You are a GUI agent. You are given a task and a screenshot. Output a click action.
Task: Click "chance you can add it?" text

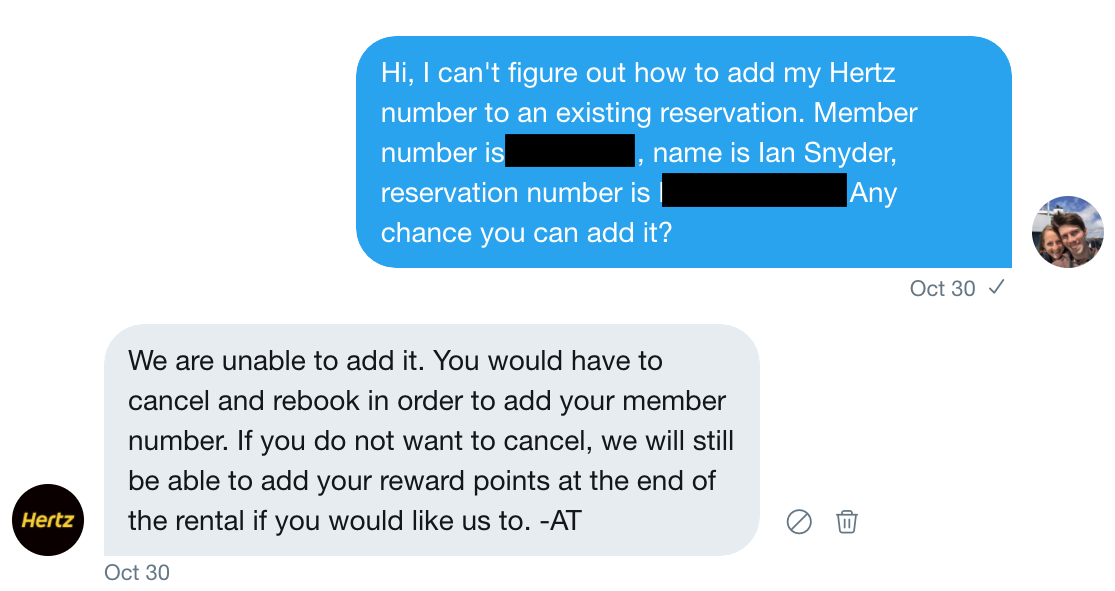pyautogui.click(x=526, y=233)
